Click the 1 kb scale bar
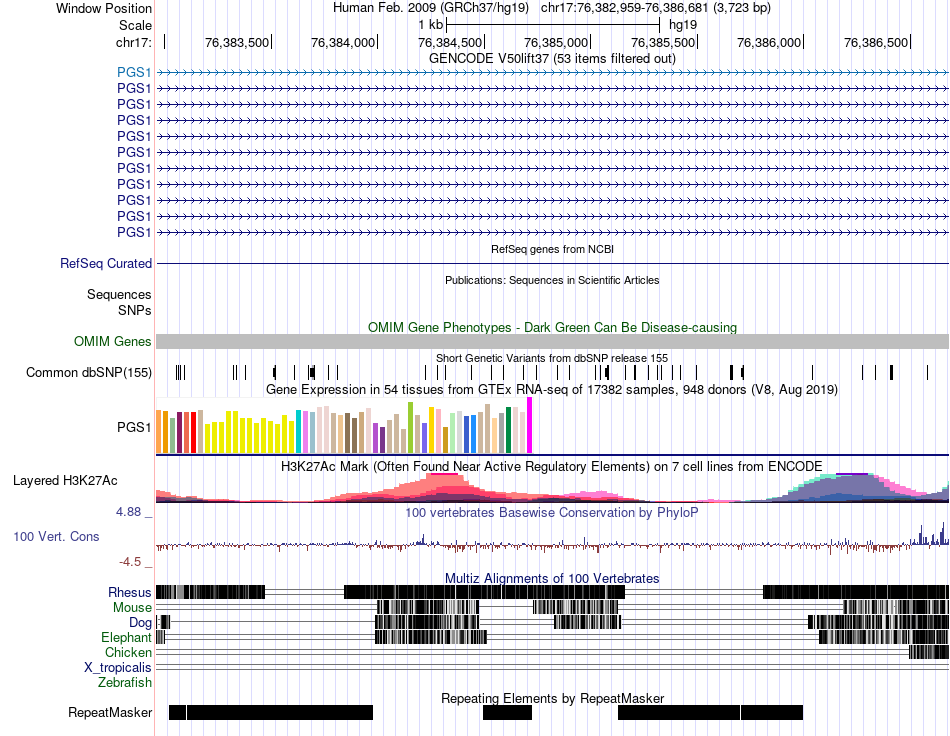This screenshot has height=736, width=950. (x=553, y=25)
